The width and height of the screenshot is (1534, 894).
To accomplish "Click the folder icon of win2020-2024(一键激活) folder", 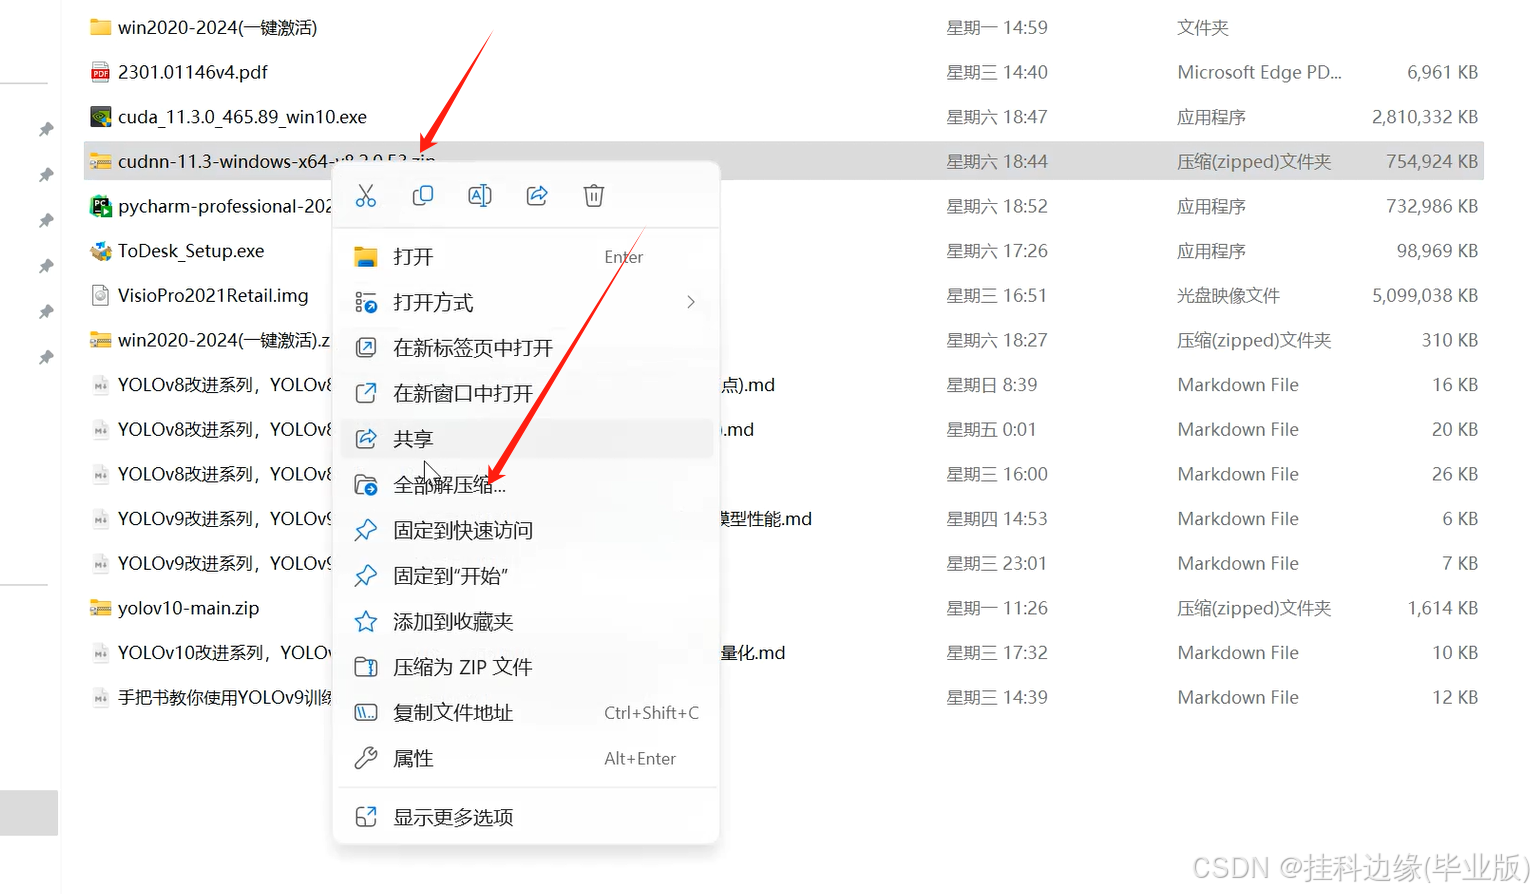I will (100, 28).
